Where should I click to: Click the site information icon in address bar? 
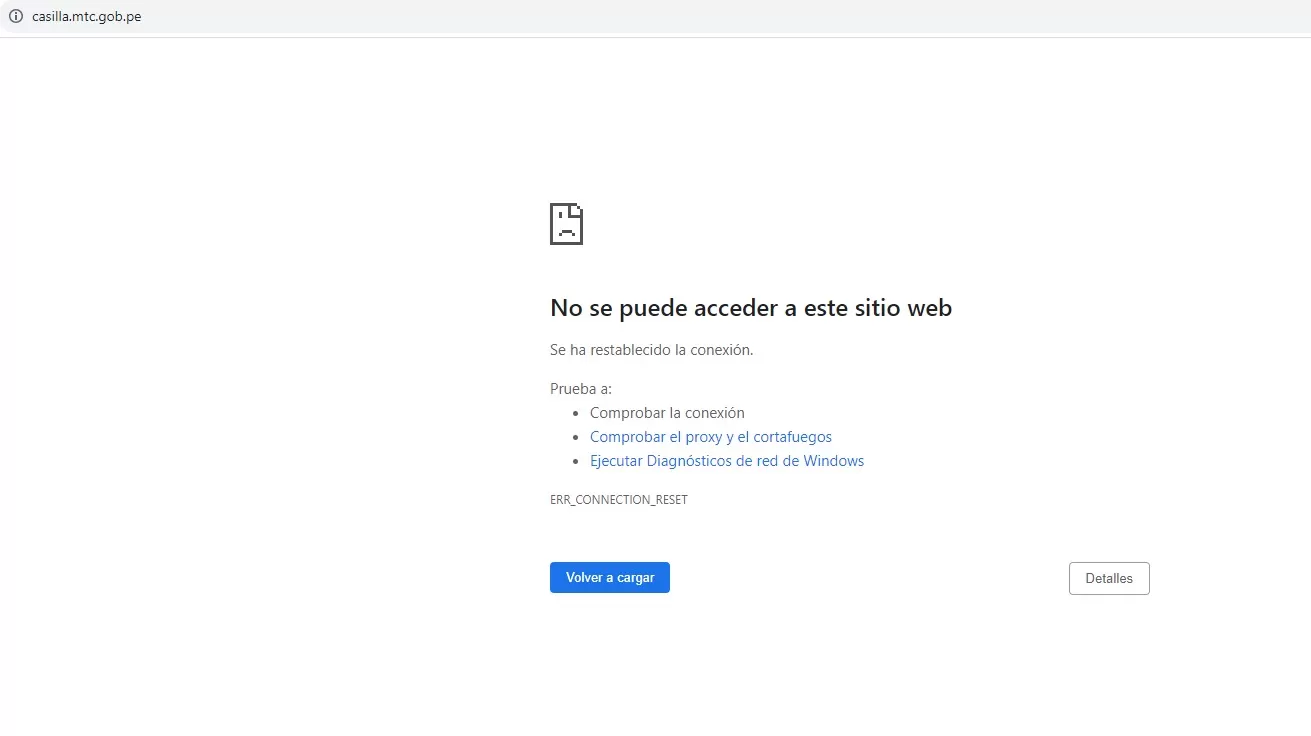pos(16,17)
